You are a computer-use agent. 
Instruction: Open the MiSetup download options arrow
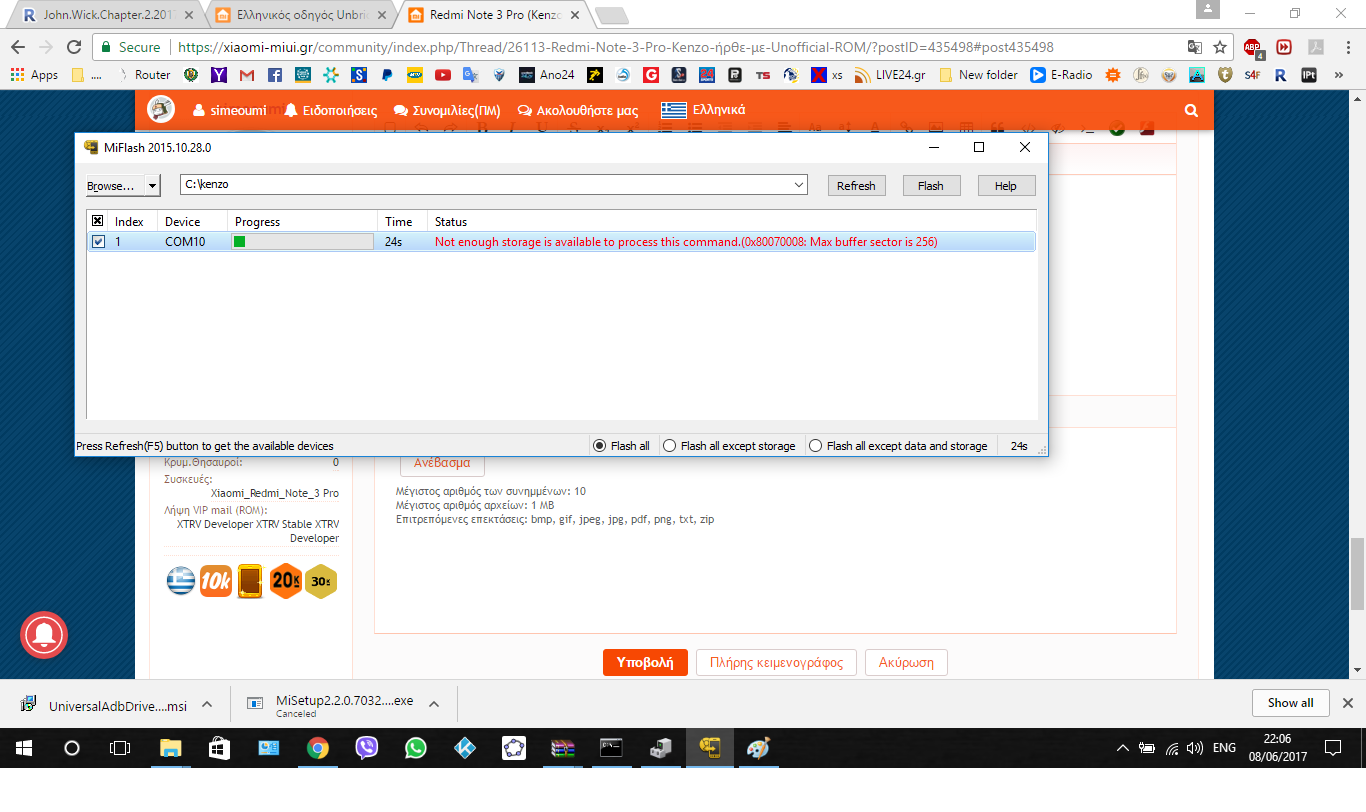pyautogui.click(x=434, y=704)
